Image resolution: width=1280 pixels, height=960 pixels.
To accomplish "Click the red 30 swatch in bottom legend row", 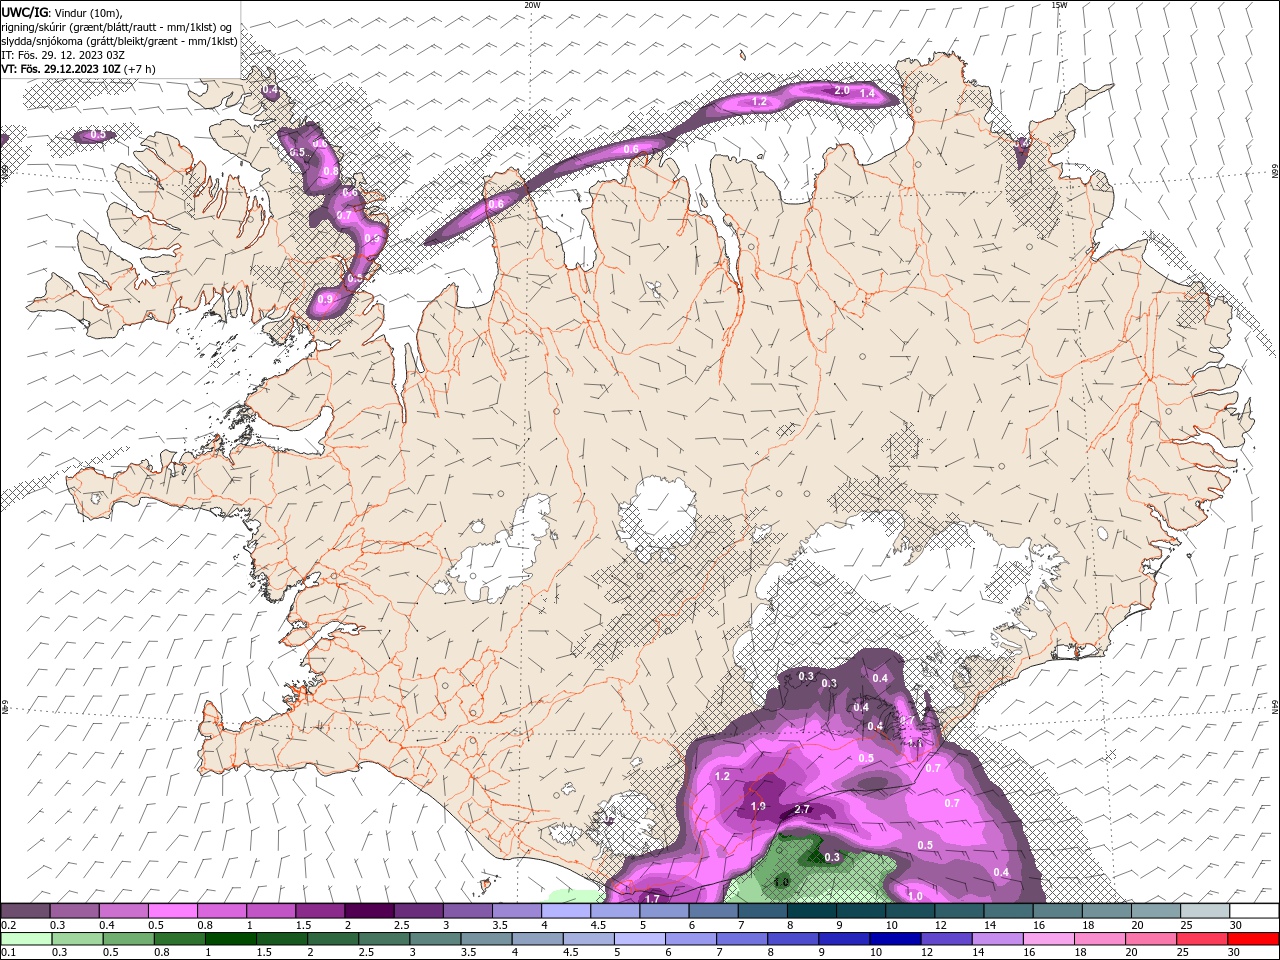I will (1254, 940).
